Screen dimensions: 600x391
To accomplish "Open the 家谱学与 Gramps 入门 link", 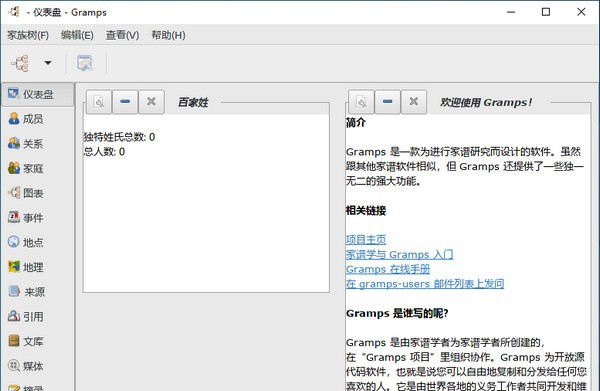I will 399,254.
